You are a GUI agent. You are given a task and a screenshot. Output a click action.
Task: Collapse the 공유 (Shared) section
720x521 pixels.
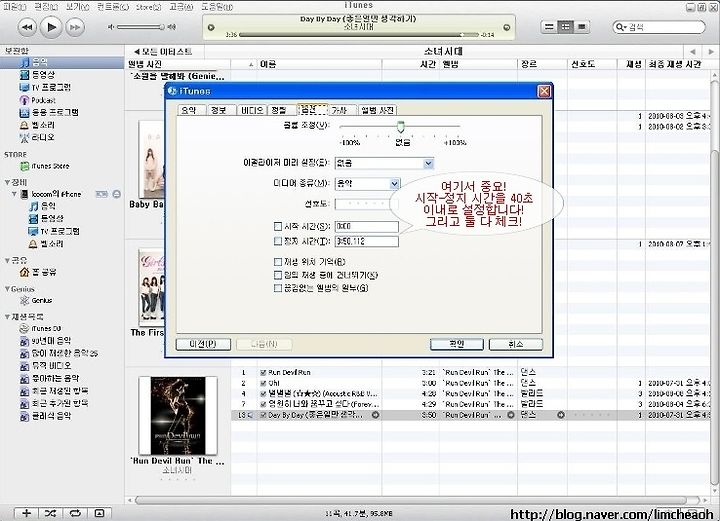pyautogui.click(x=7, y=260)
